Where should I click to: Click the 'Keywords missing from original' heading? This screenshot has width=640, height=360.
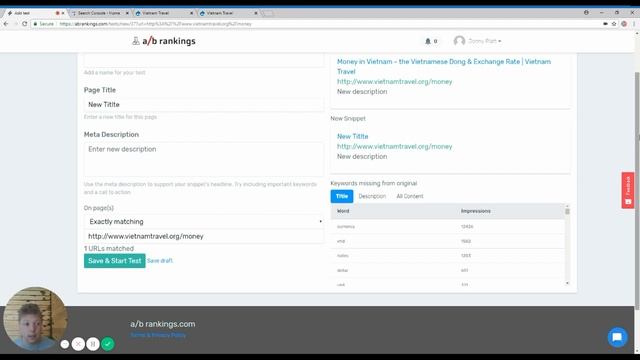point(373,183)
